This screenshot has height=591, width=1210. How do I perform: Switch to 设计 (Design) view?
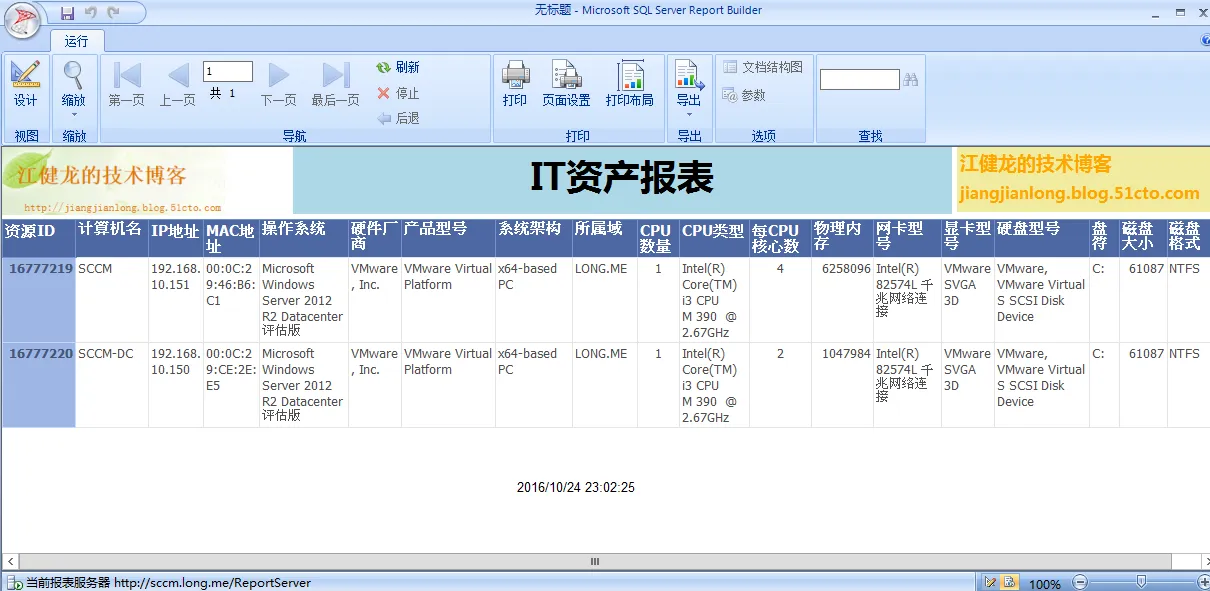26,84
